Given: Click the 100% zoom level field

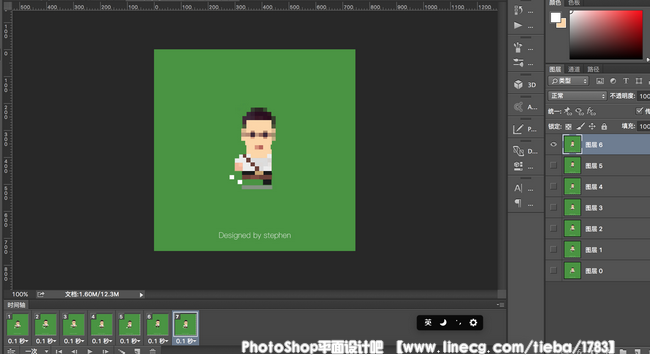Looking at the screenshot, I should coord(20,294).
